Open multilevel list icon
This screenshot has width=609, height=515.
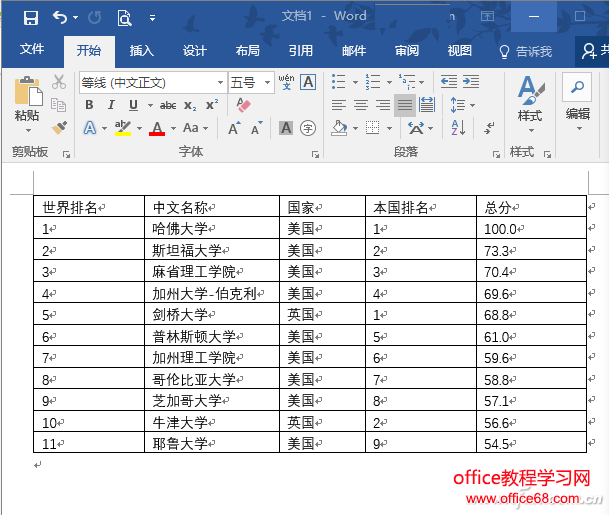click(x=407, y=82)
